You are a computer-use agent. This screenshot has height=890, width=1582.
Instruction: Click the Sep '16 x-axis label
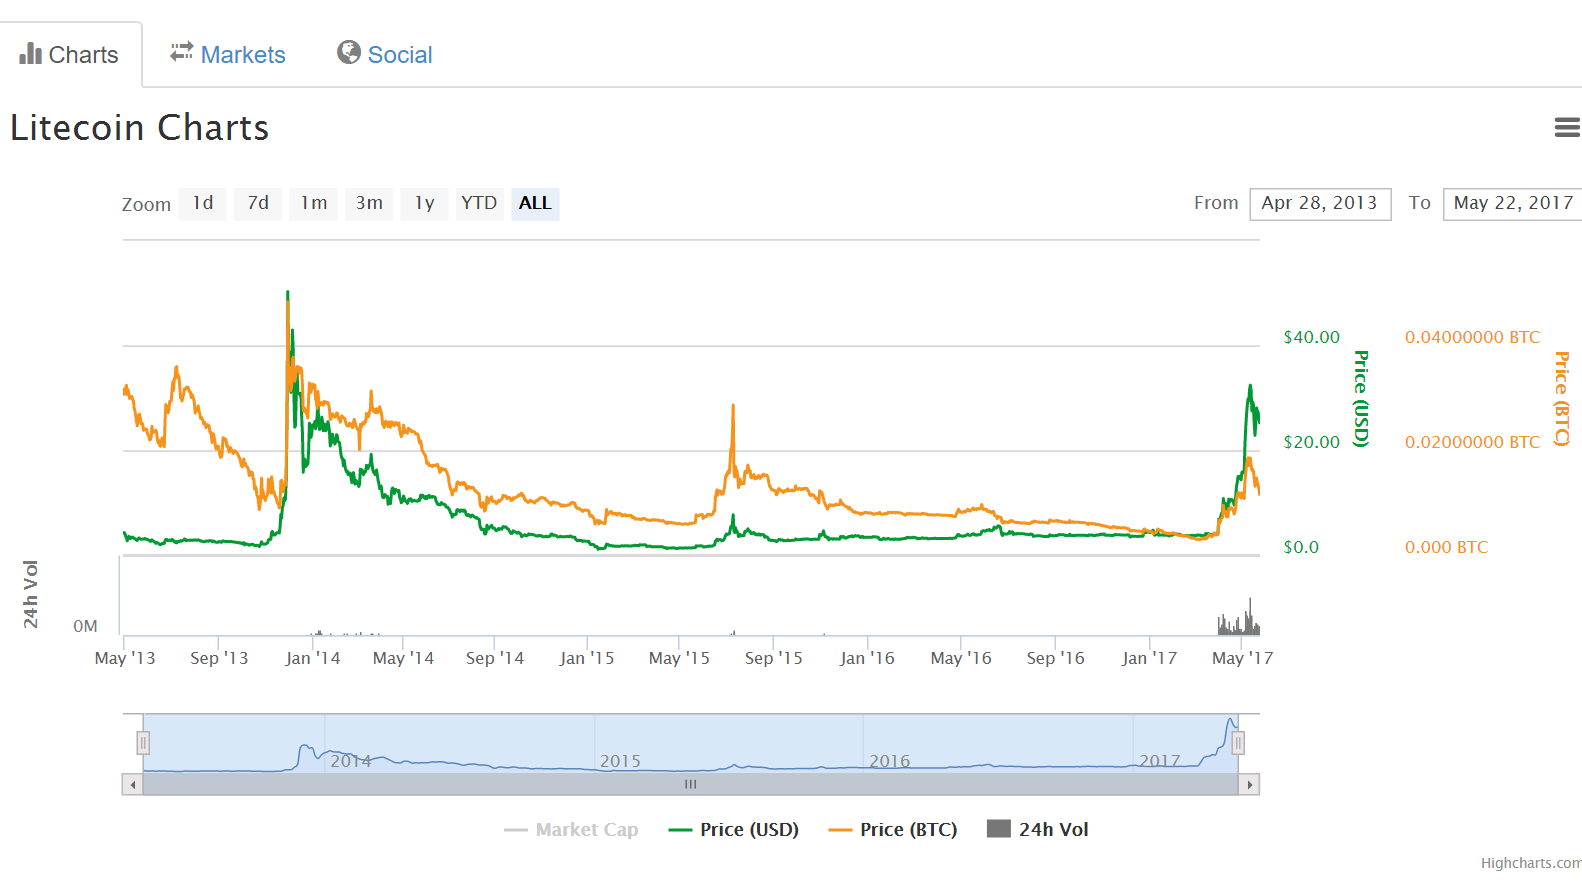[1055, 658]
